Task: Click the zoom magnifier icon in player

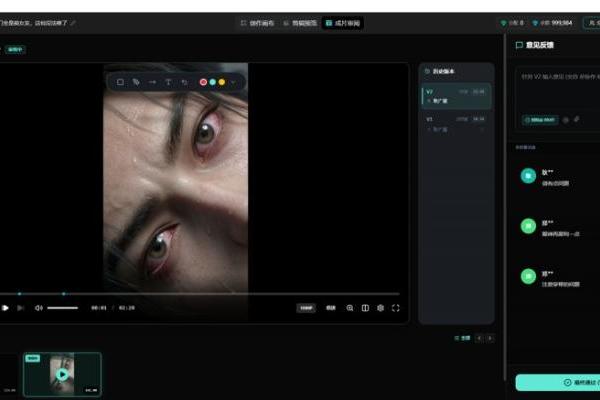Action: (350, 308)
